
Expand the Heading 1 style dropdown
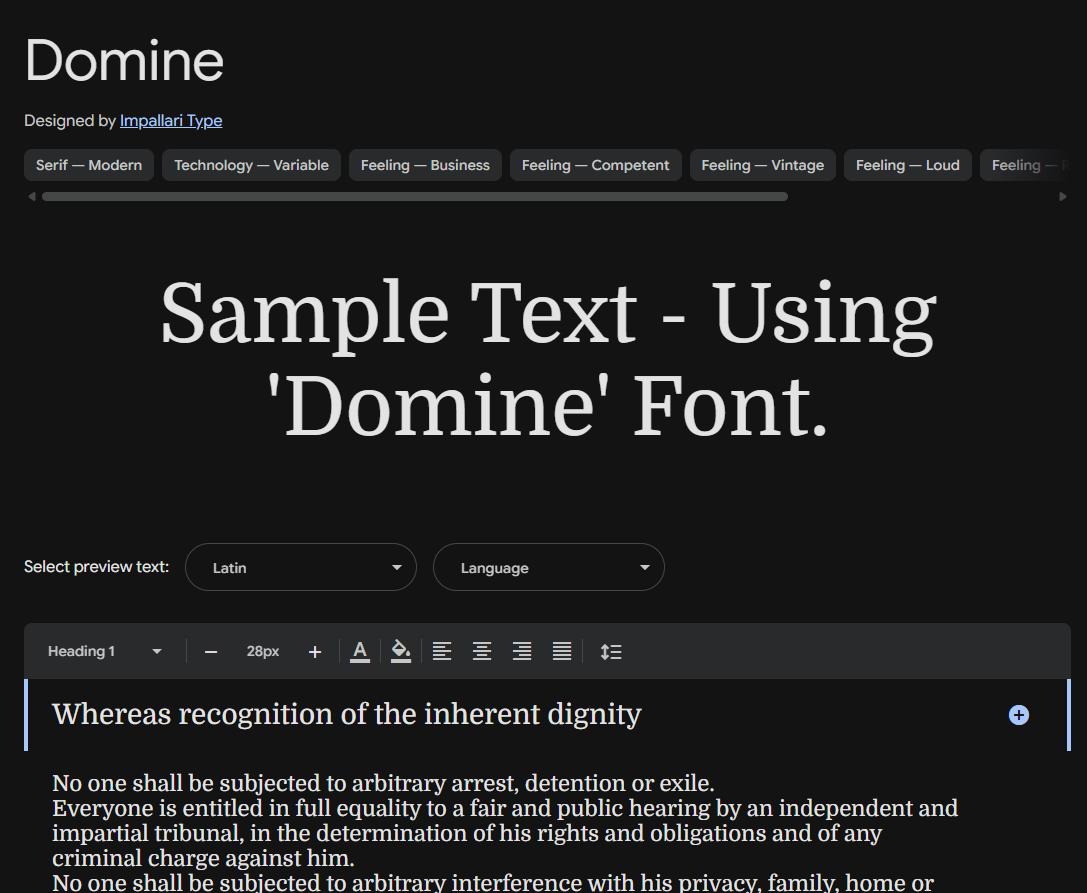tap(105, 651)
